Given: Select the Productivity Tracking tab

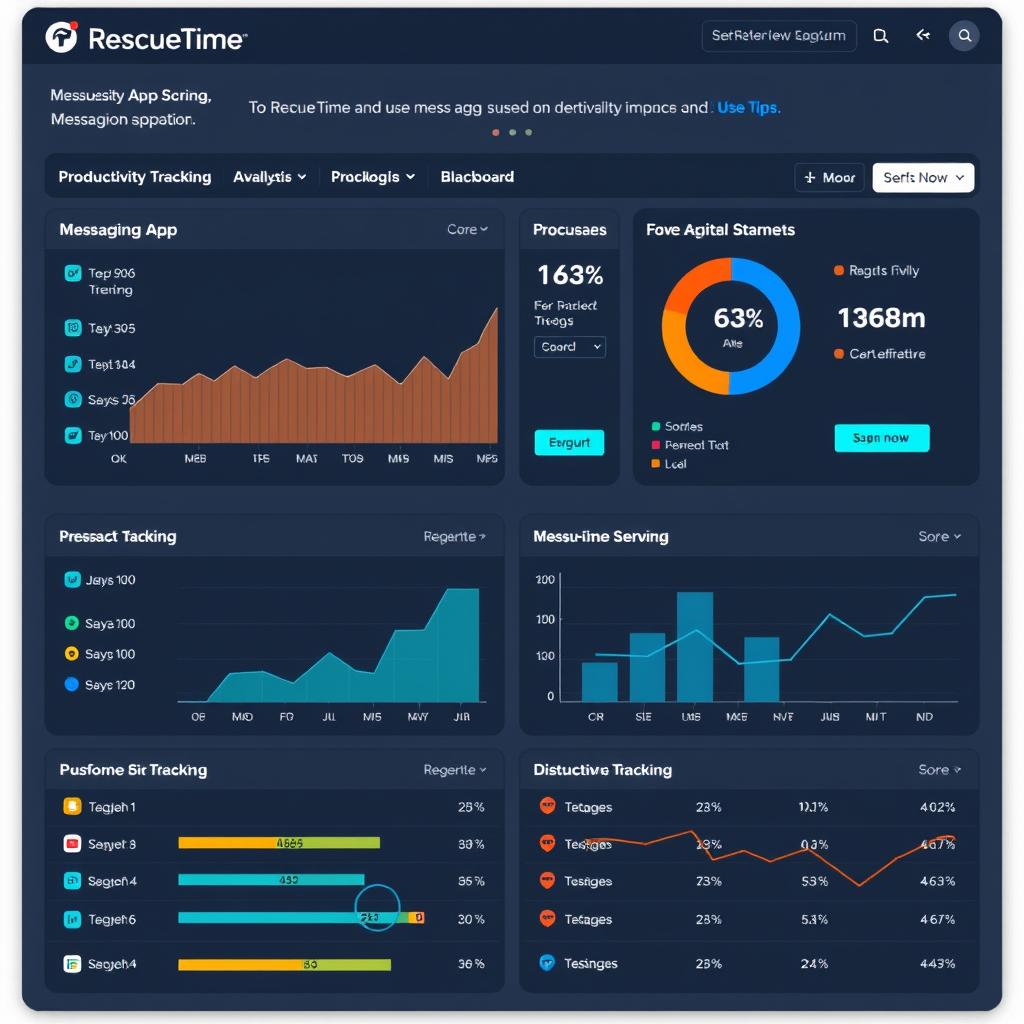Looking at the screenshot, I should pyautogui.click(x=135, y=177).
